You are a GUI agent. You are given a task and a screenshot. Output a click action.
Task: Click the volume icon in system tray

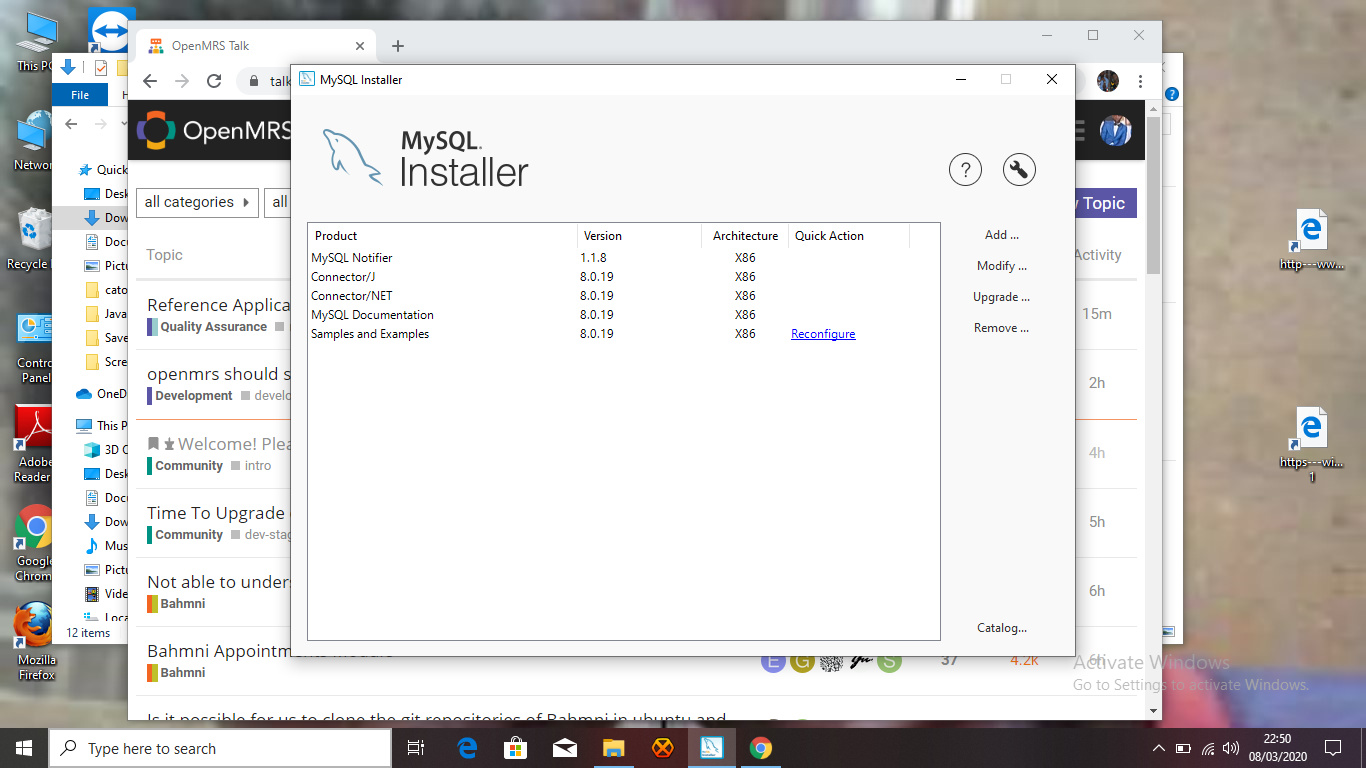tap(1230, 748)
